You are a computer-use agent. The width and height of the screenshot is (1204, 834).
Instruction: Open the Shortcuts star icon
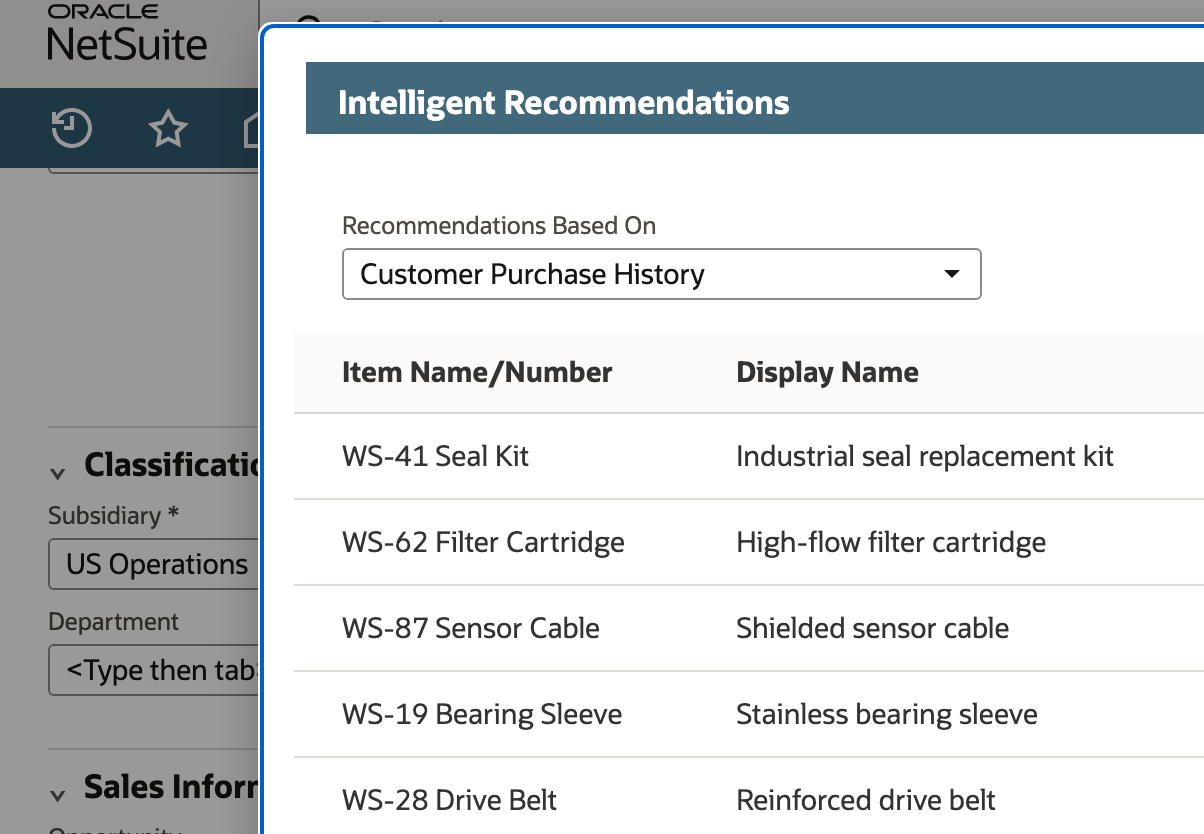point(168,129)
